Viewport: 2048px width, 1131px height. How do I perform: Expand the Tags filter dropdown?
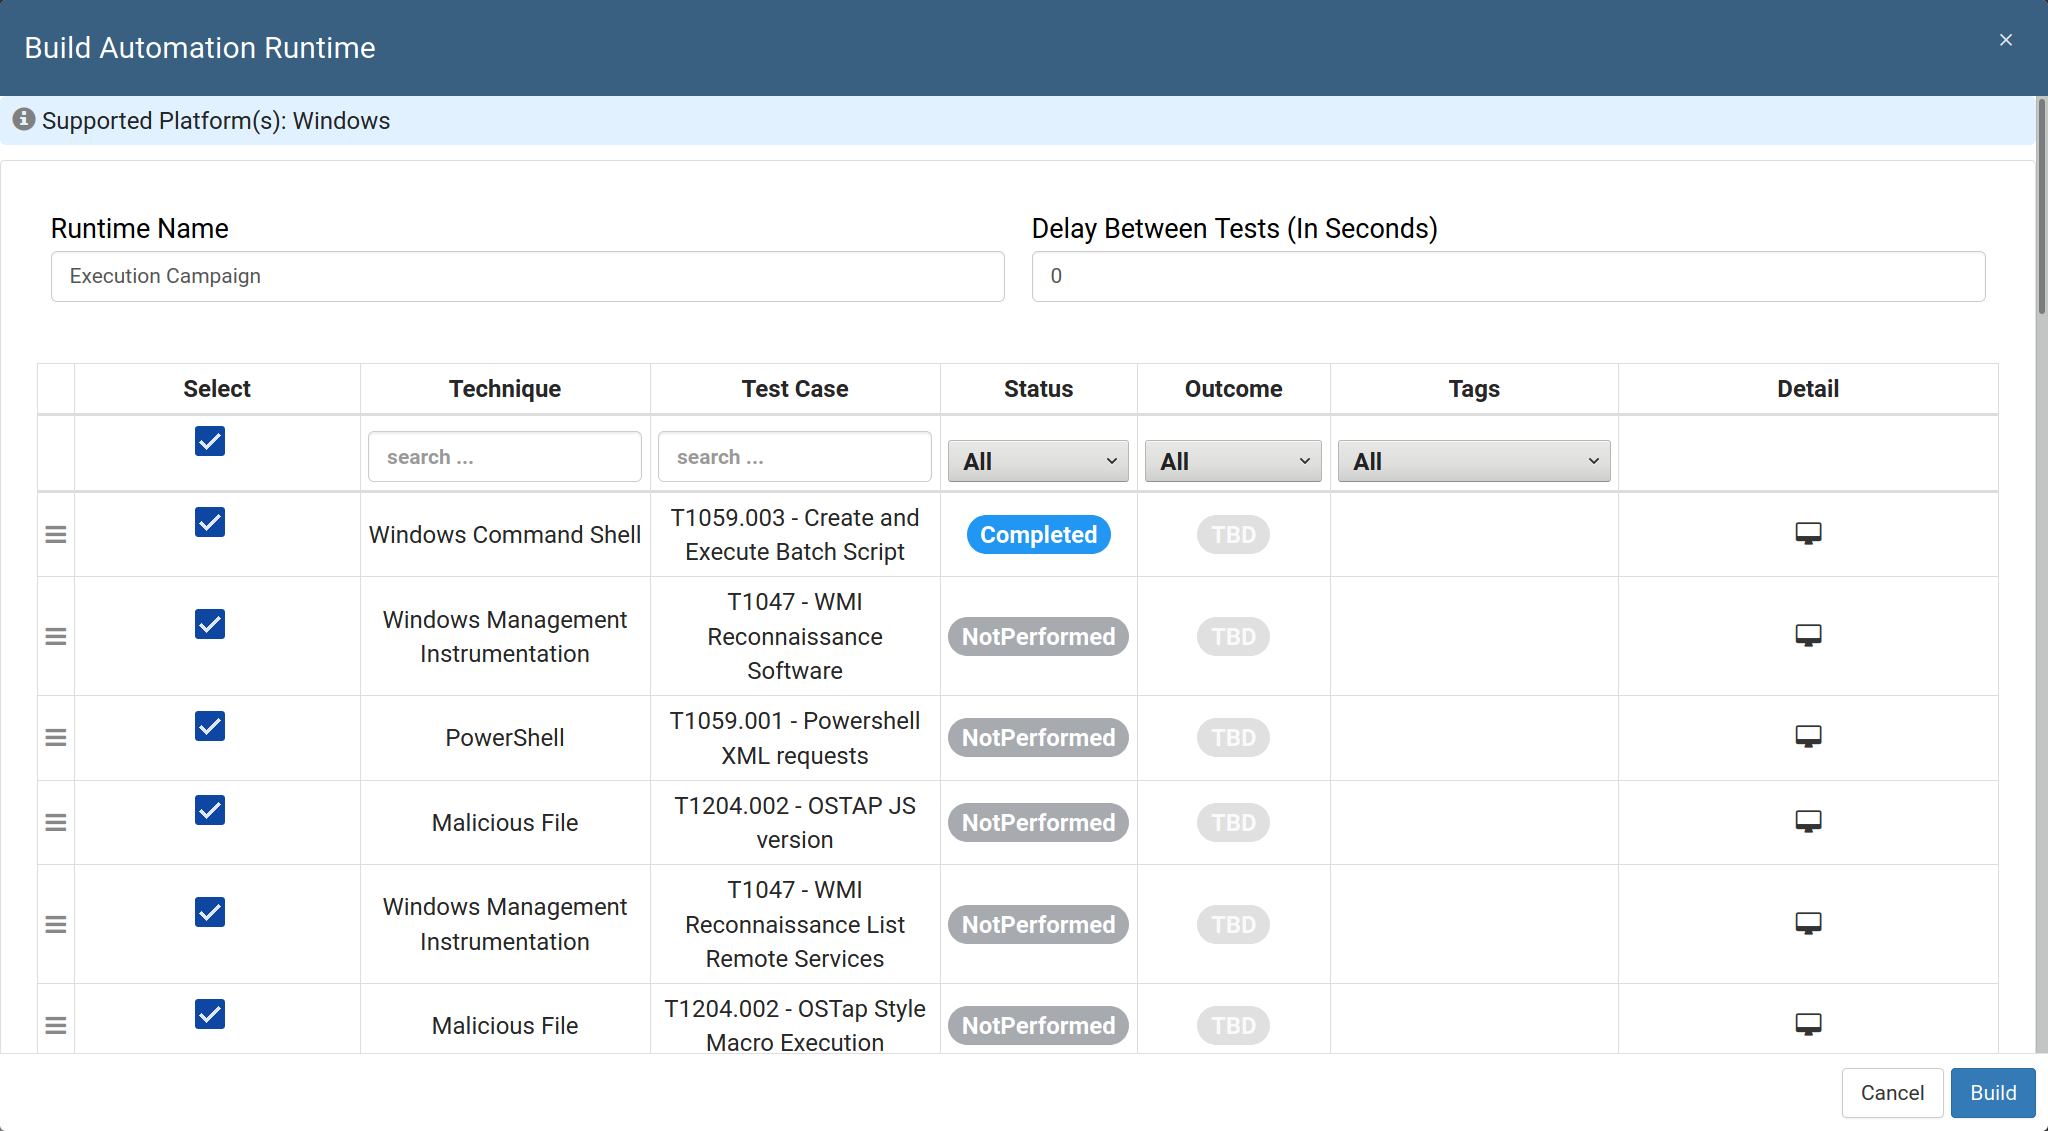coord(1472,461)
